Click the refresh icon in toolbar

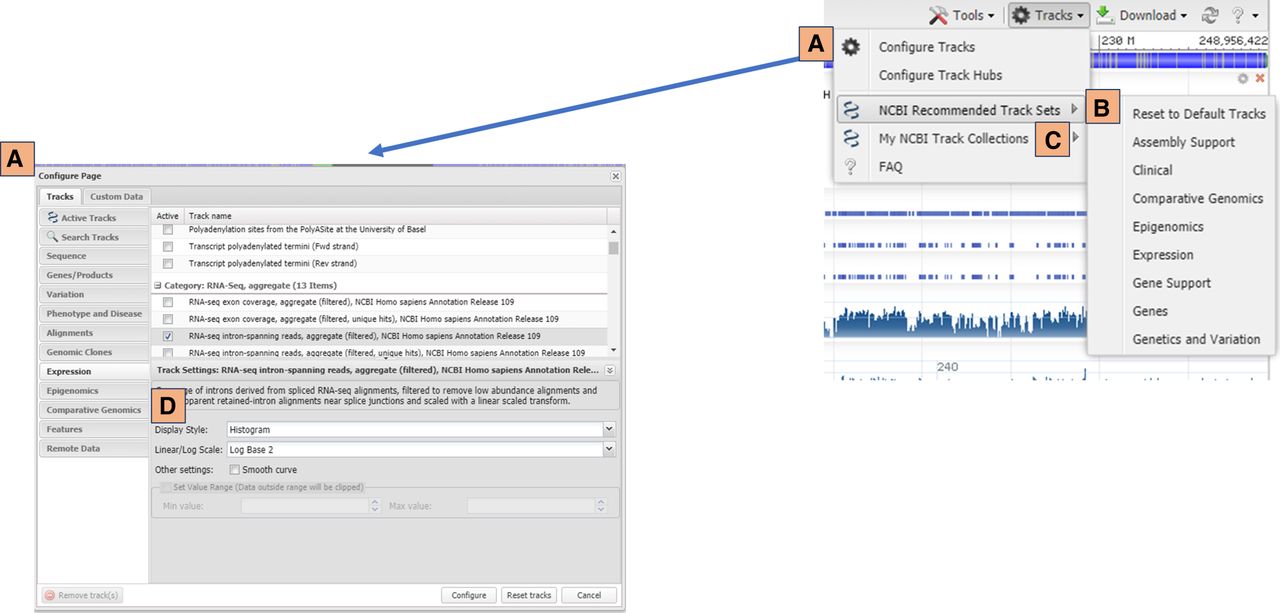pos(1210,15)
